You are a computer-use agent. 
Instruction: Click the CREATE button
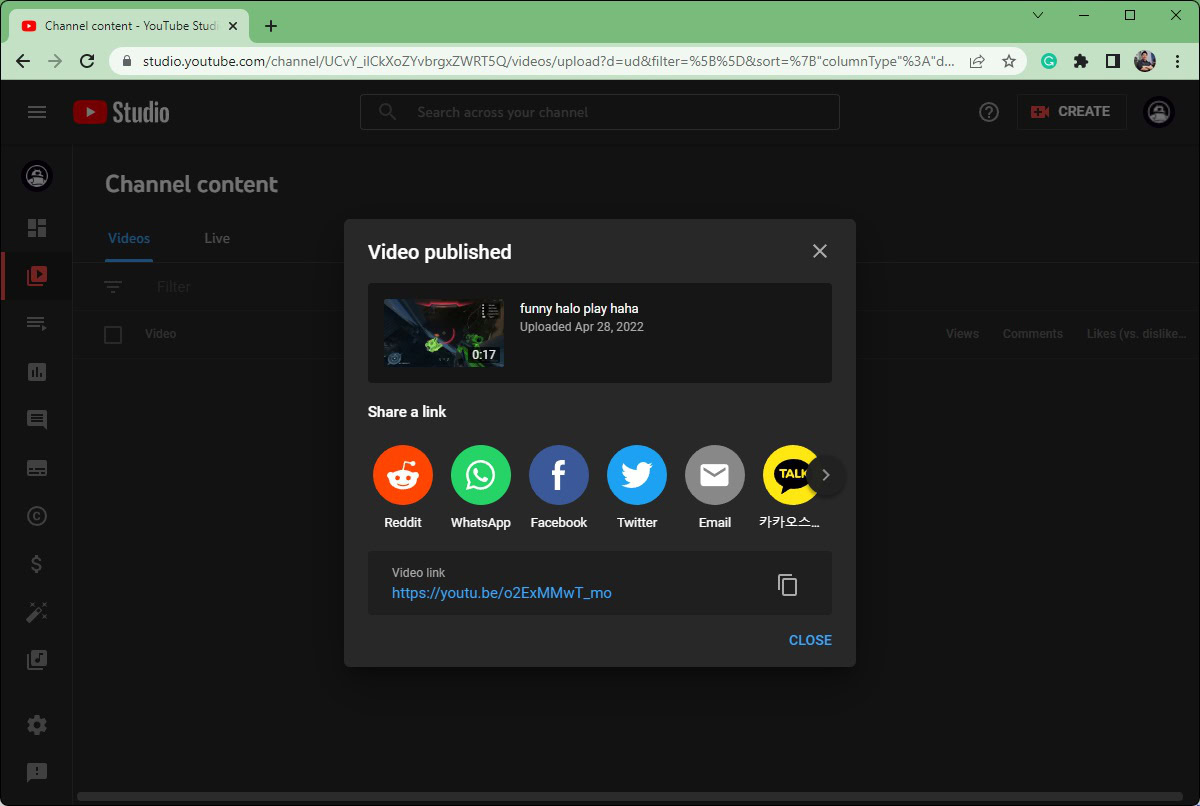click(1071, 112)
